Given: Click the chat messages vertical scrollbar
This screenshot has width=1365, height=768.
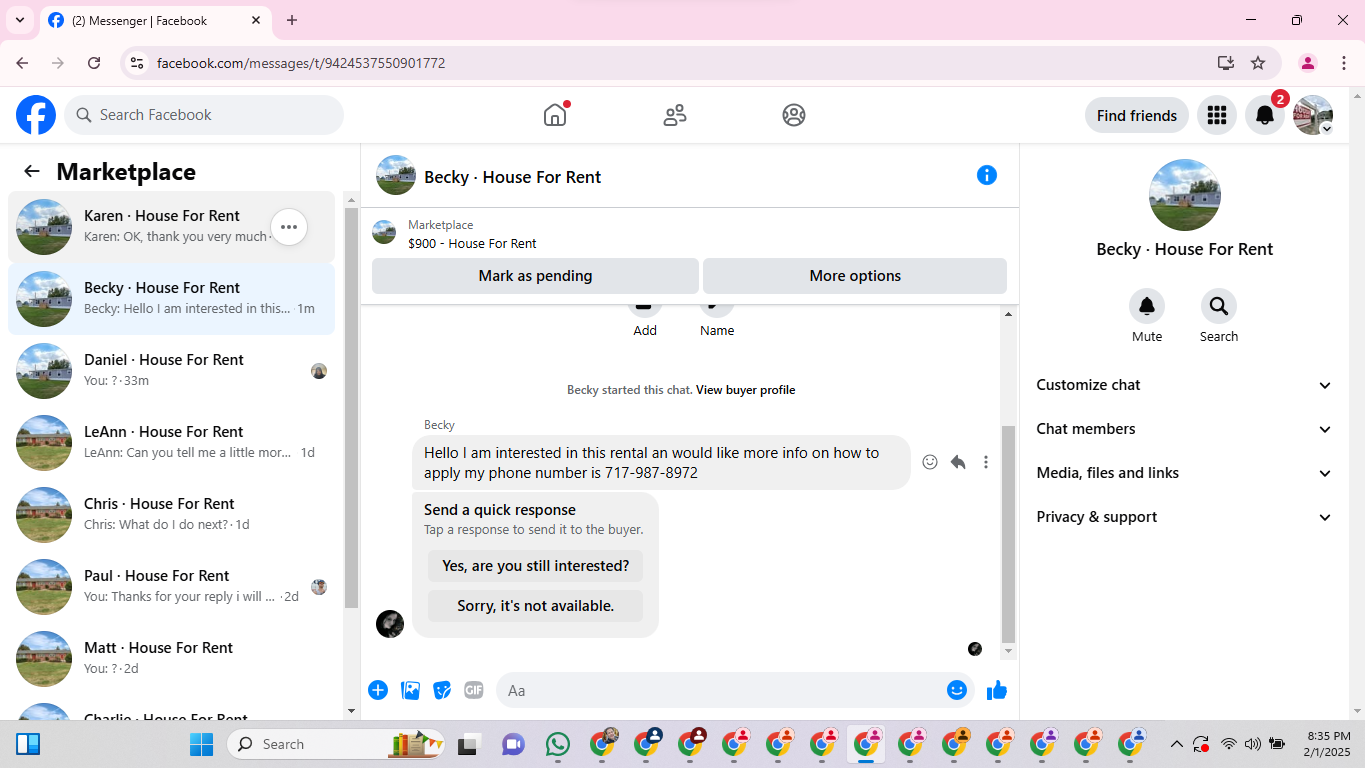Looking at the screenshot, I should (1008, 534).
